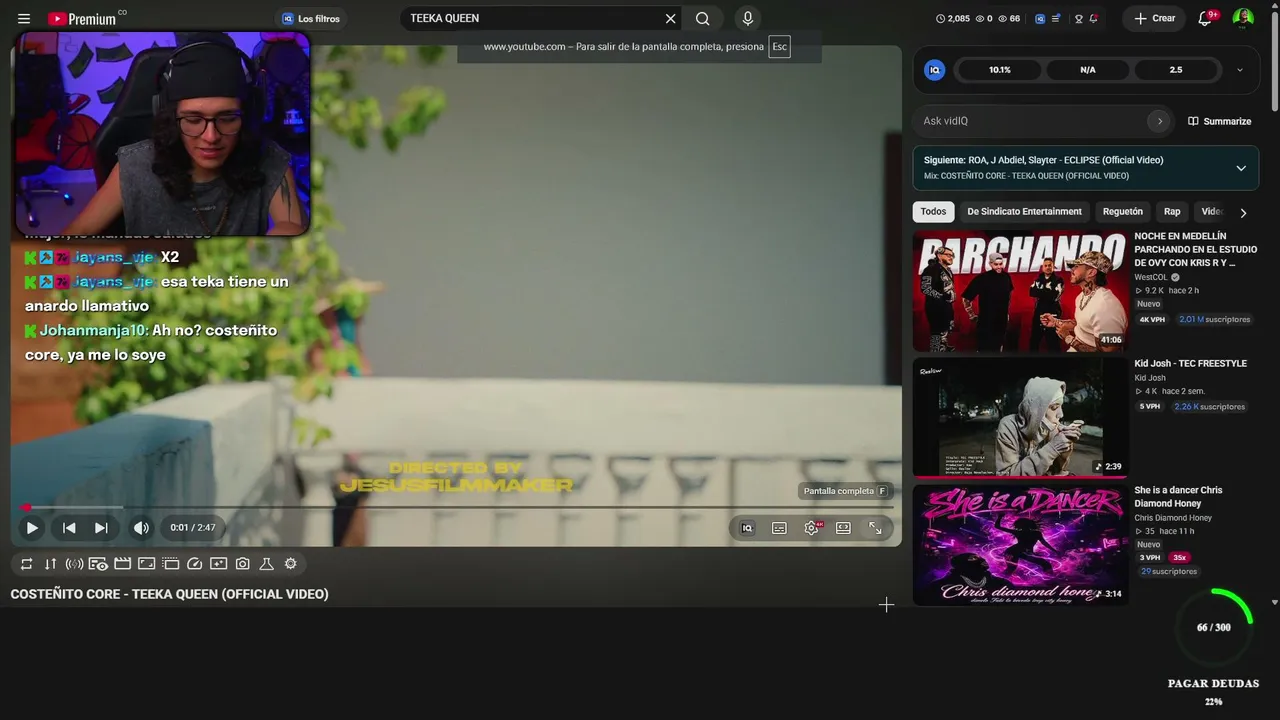The width and height of the screenshot is (1280, 720).
Task: Open vidIQ list icon in header
Action: [x=1056, y=18]
